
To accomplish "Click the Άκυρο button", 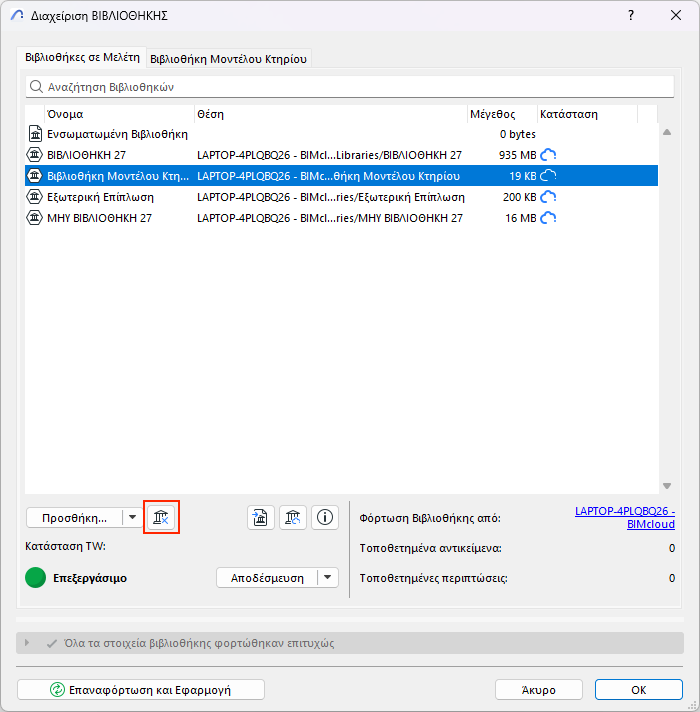I will coord(539,690).
